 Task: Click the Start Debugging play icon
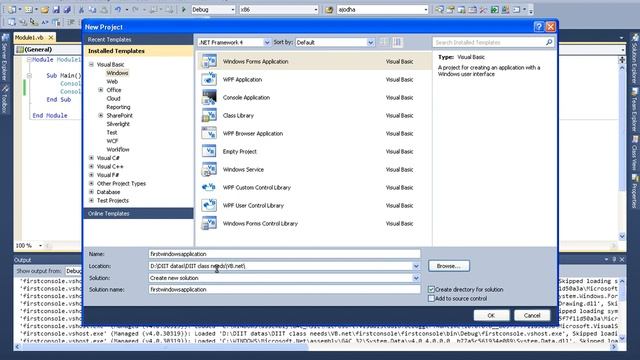(184, 9)
